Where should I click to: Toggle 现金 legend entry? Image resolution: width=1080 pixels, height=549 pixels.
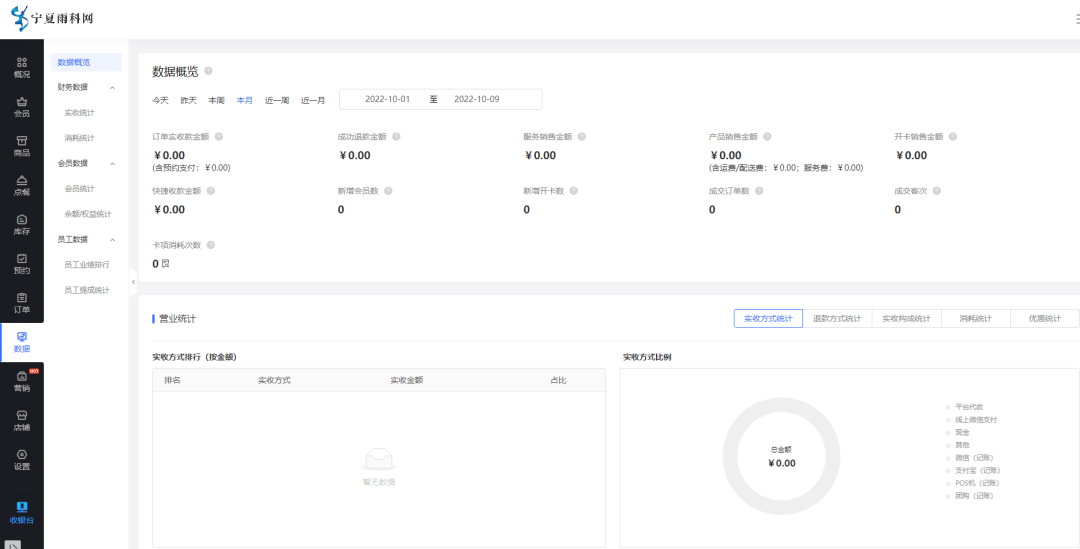958,433
